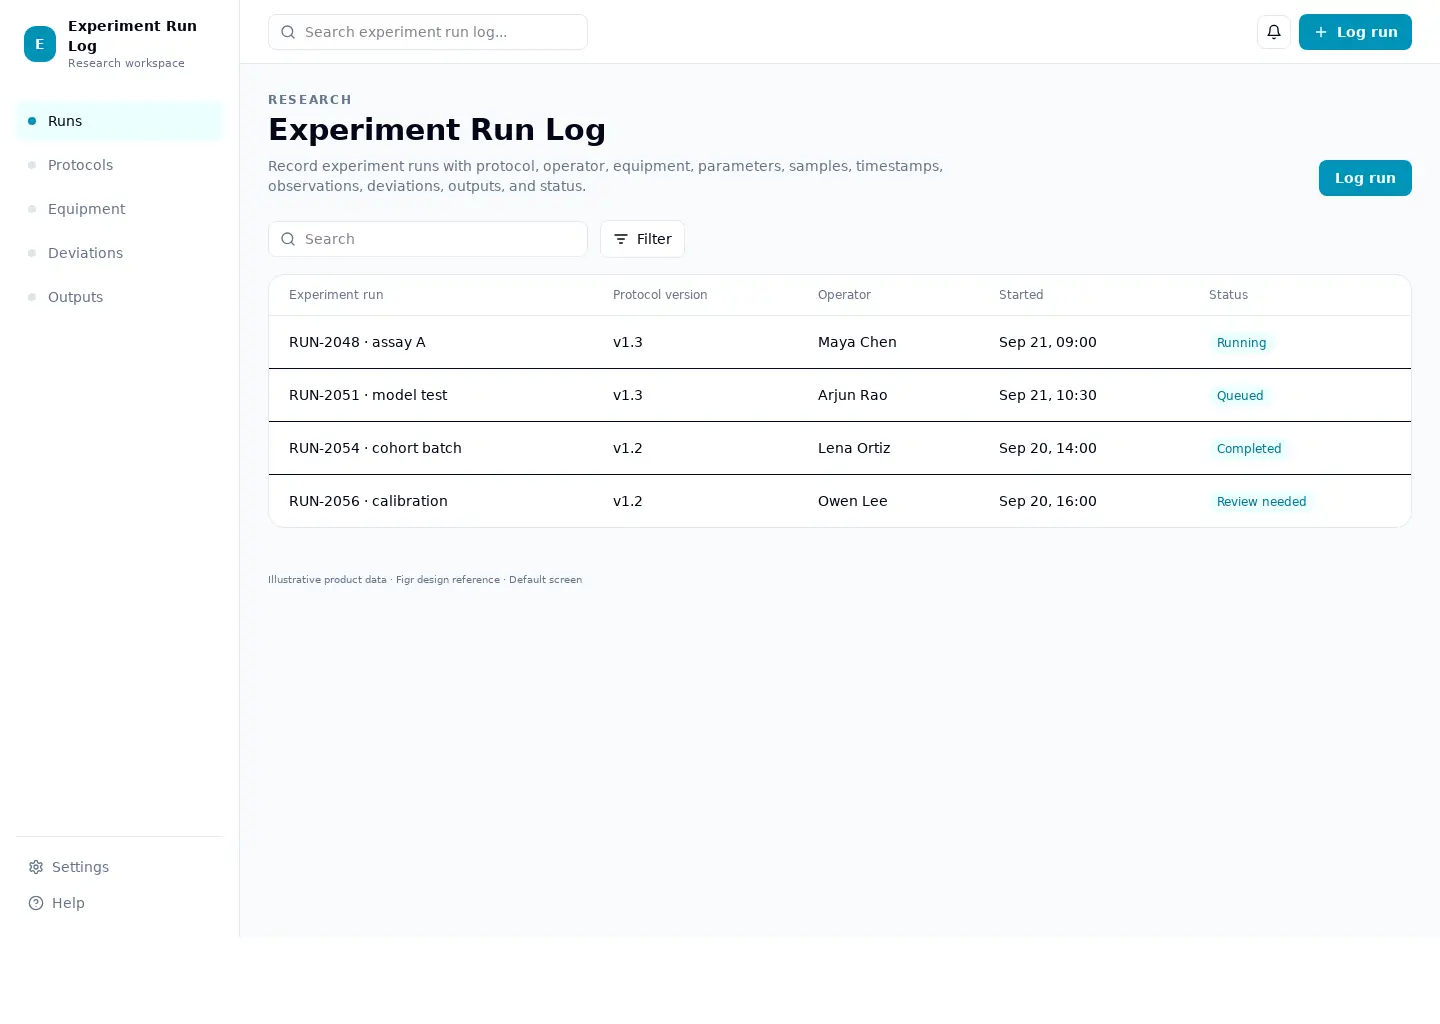The image size is (1440, 1024).
Task: Click the Log run button beside page description
Action: point(1365,178)
